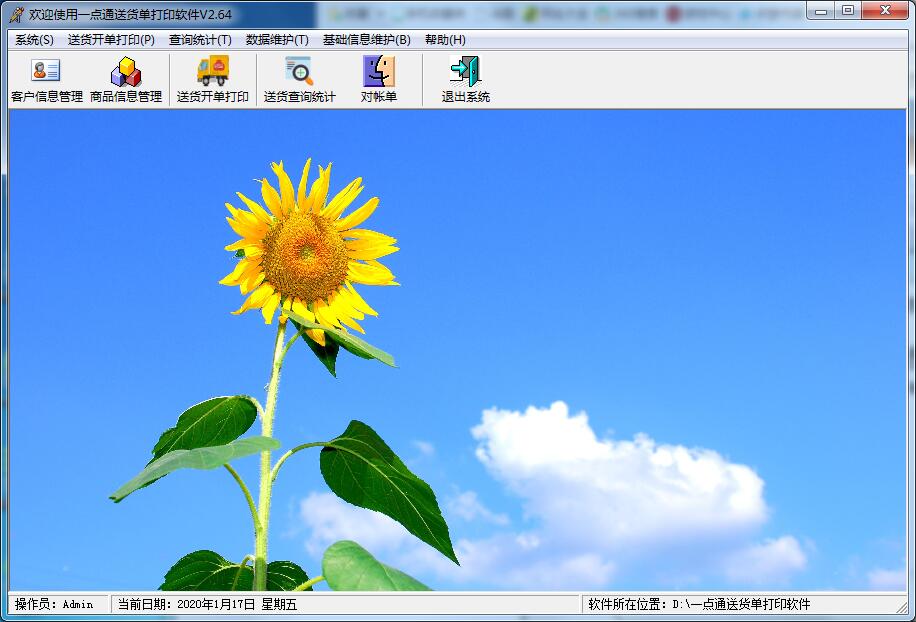Click the 软件所在位置 path in status bar

(x=699, y=604)
